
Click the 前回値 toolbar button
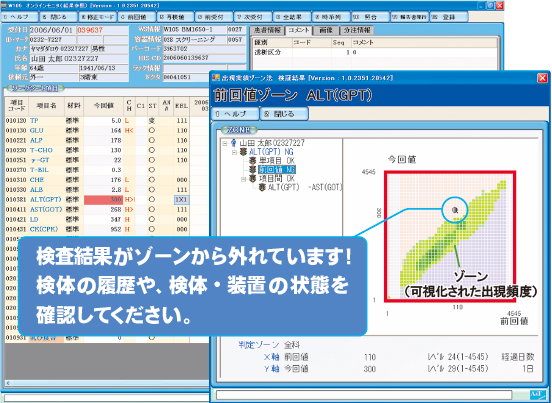click(x=136, y=17)
